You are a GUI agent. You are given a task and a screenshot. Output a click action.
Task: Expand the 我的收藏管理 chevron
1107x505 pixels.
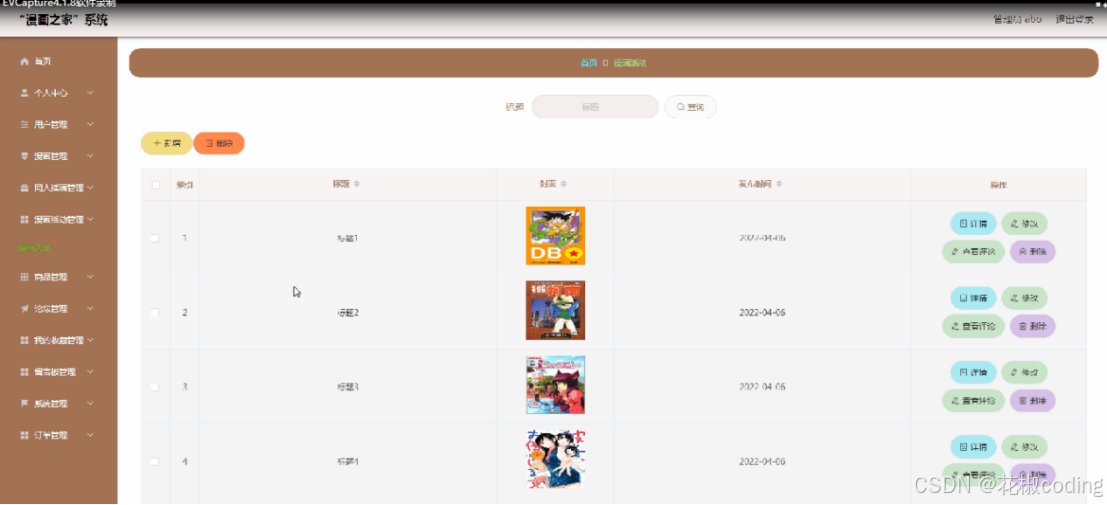90,340
